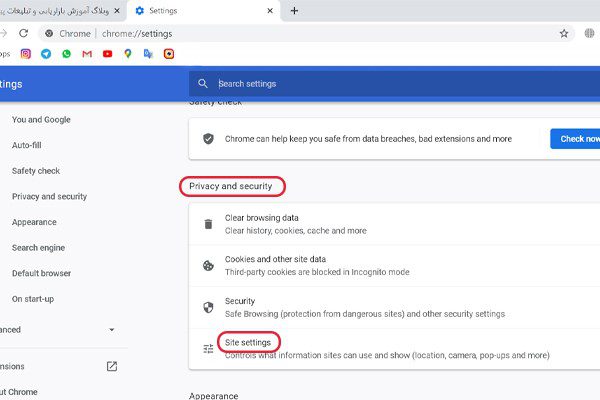Viewport: 600px width, 400px height.
Task: Click the chrome://settings address bar
Action: 306,34
